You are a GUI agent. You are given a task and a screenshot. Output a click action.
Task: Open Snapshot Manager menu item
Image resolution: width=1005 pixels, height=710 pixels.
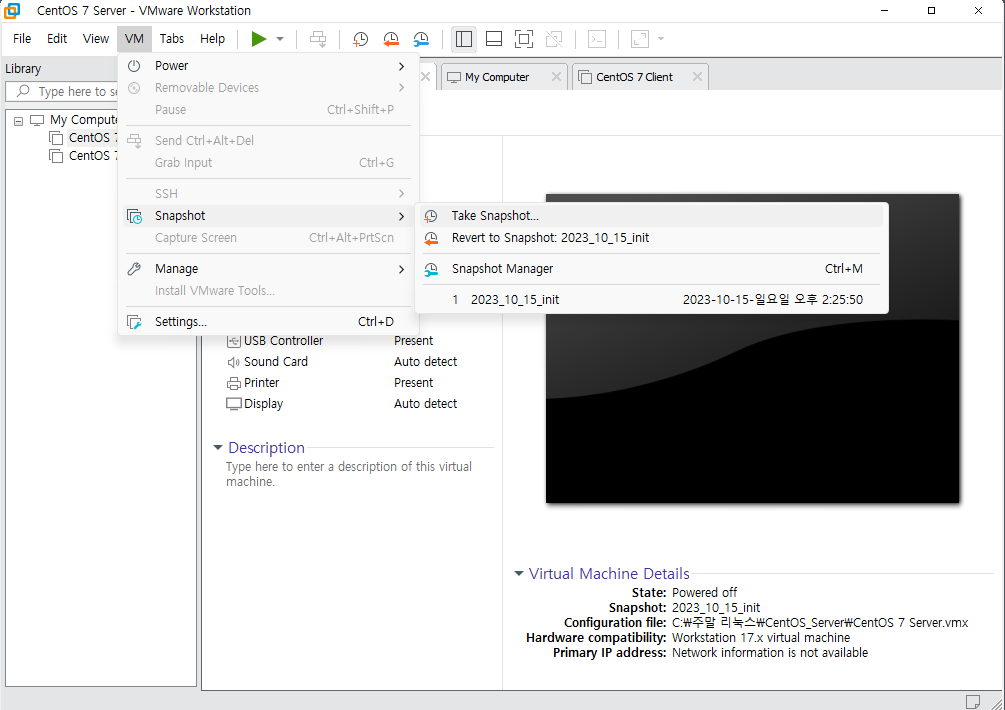pyautogui.click(x=651, y=269)
